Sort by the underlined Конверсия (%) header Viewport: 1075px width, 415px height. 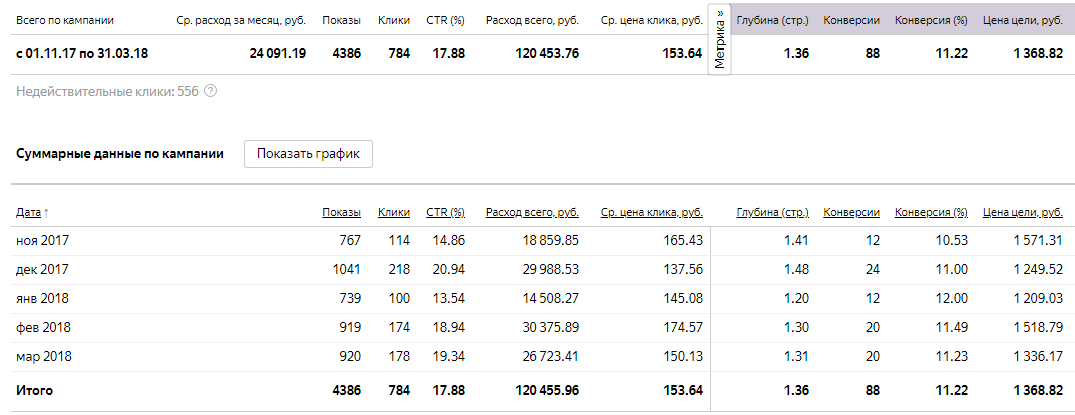(931, 212)
